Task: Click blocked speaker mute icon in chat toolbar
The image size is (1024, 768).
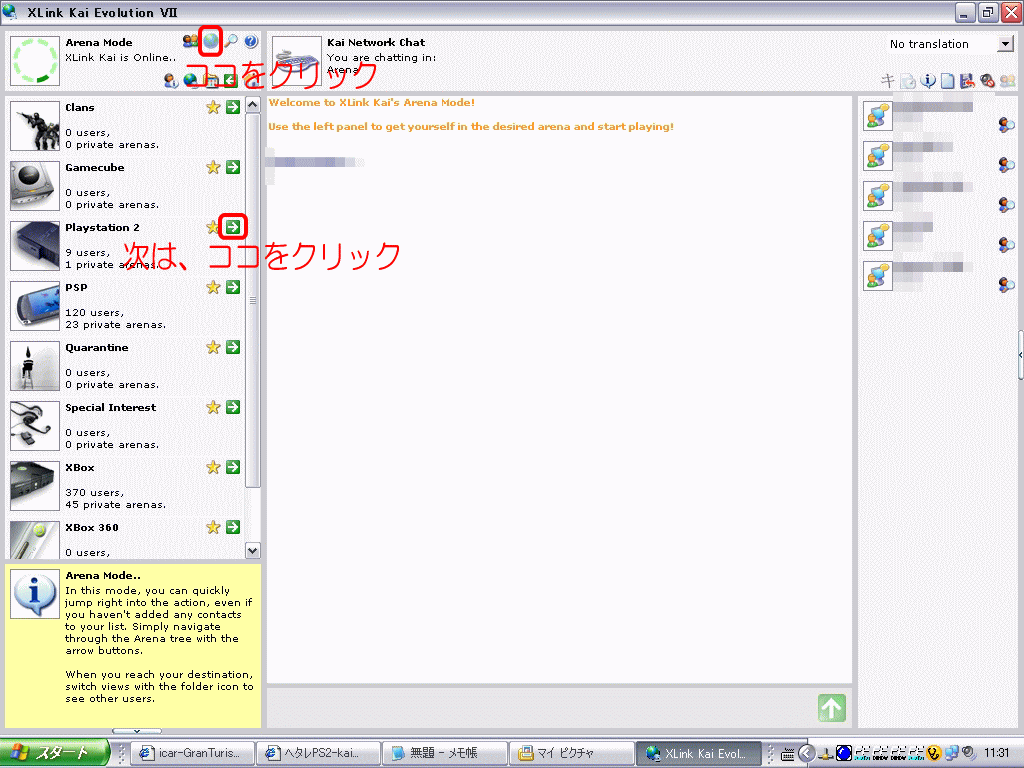Action: tap(987, 80)
